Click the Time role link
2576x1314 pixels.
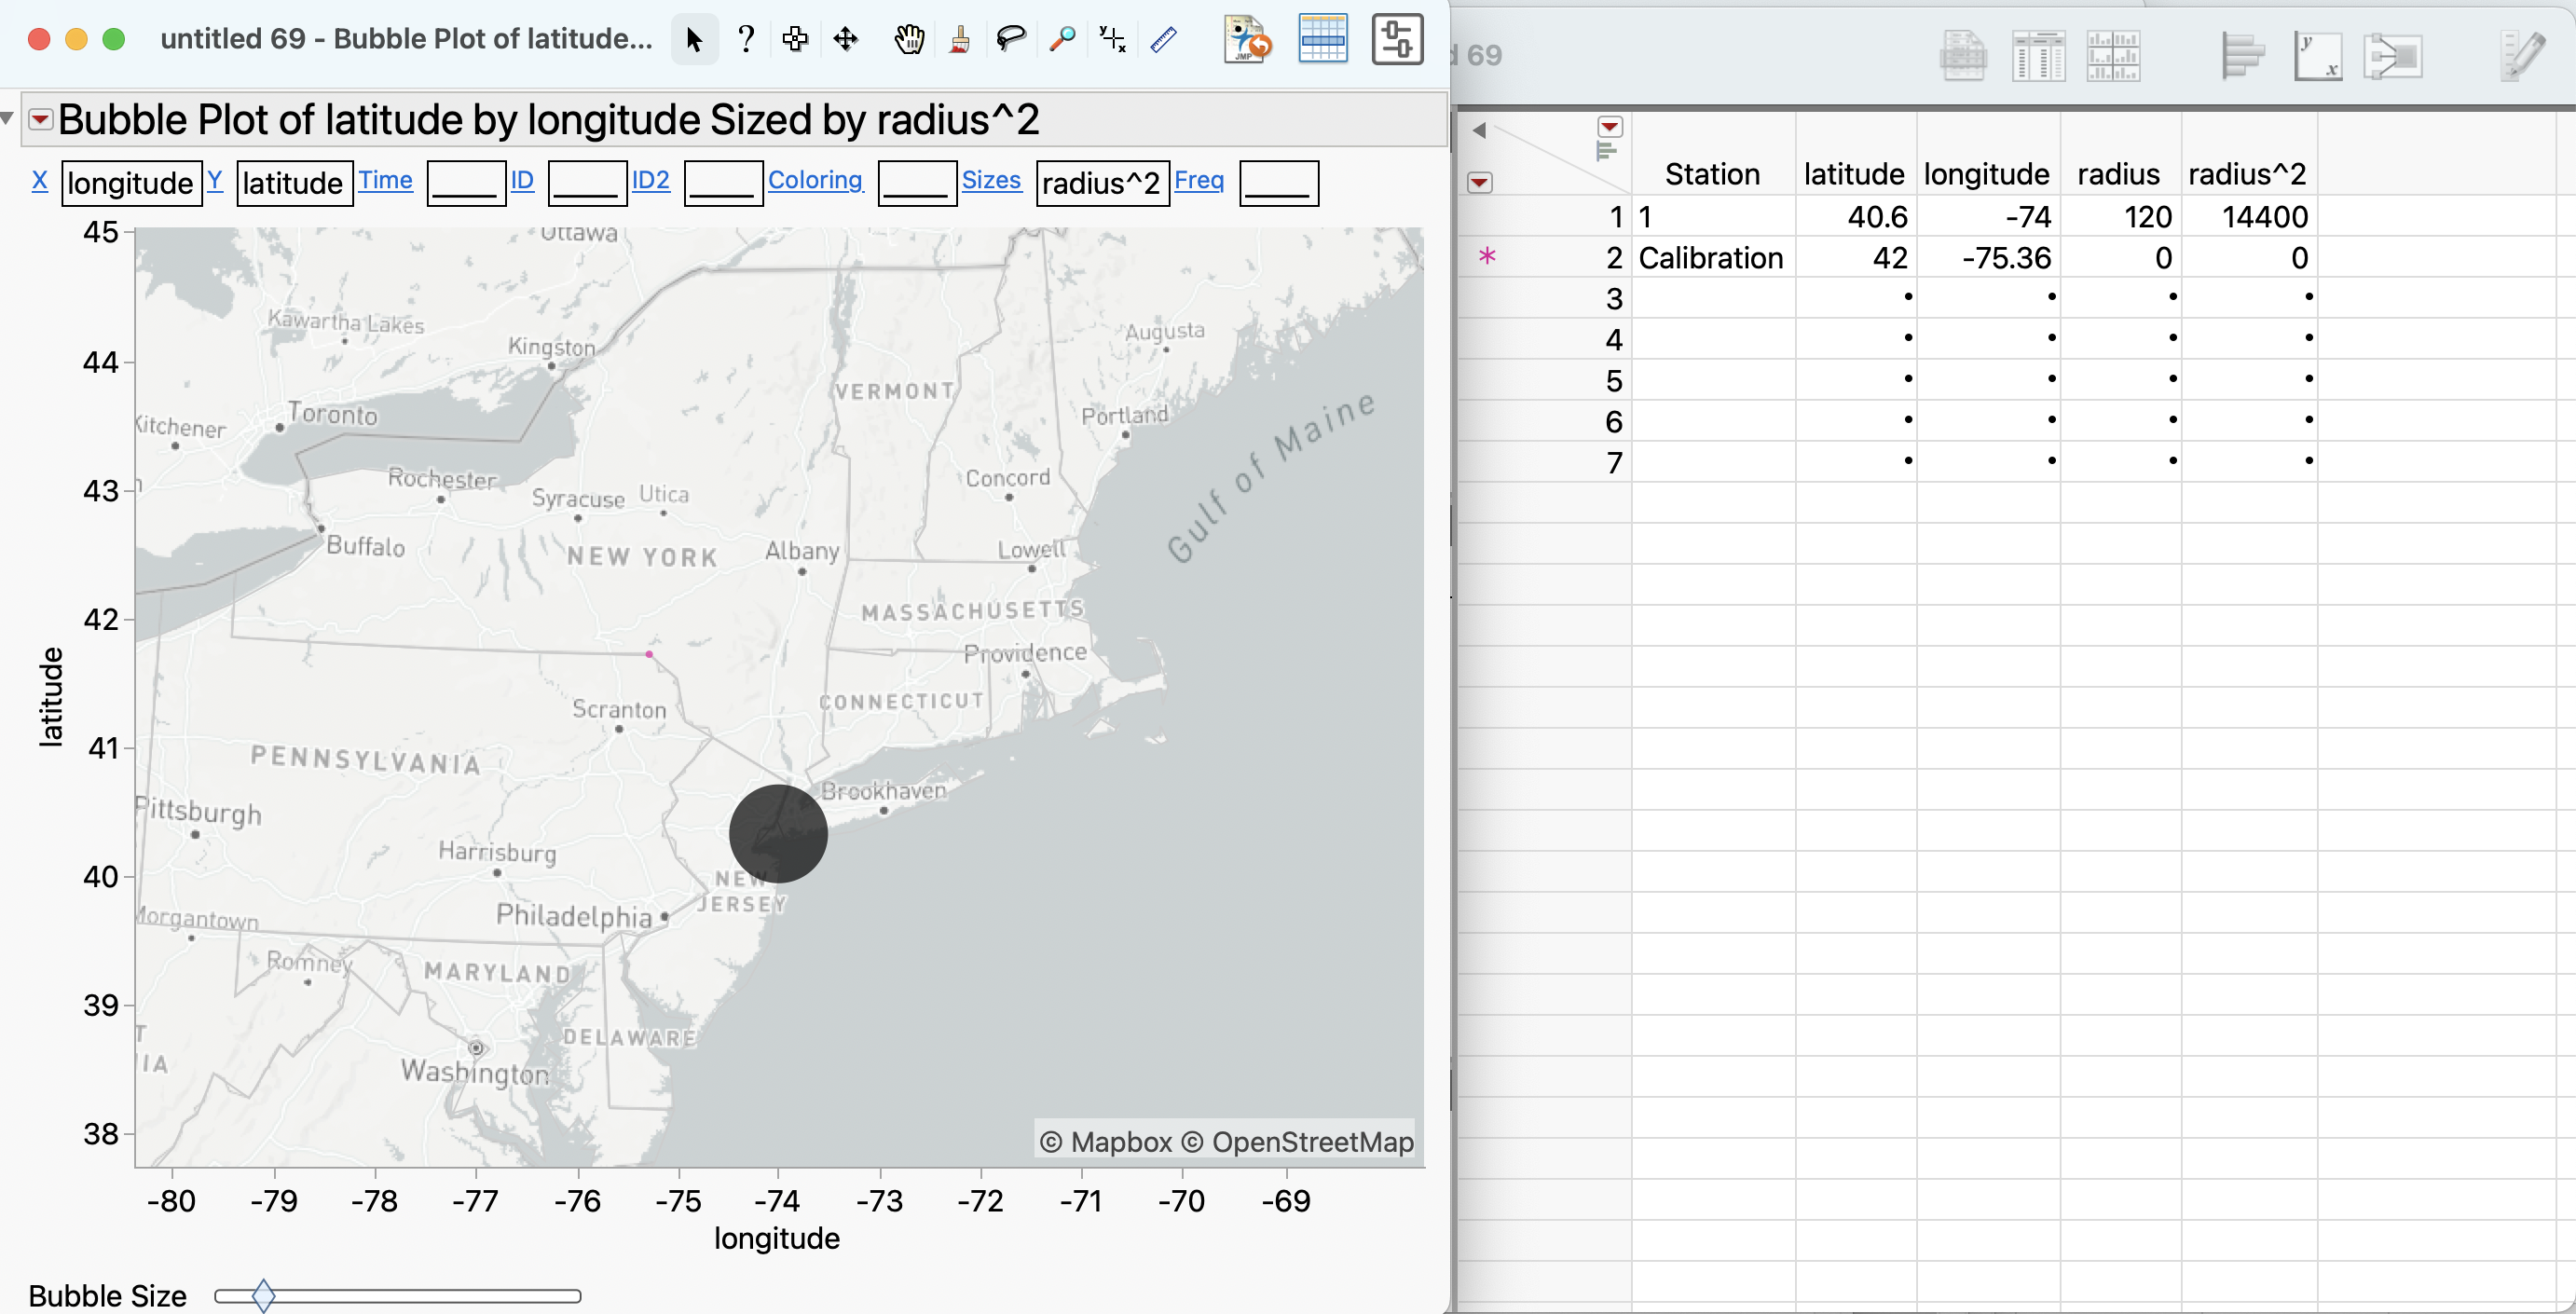pyautogui.click(x=385, y=180)
